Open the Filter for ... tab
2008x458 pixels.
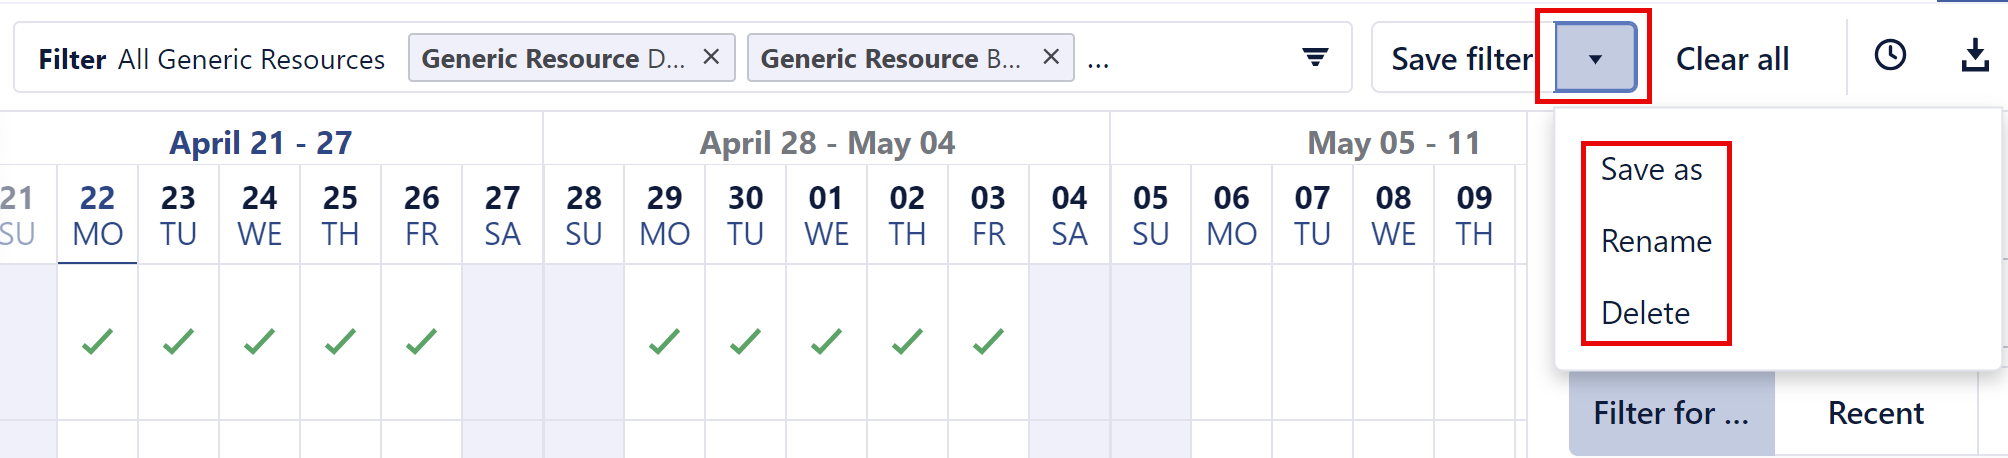click(1670, 413)
